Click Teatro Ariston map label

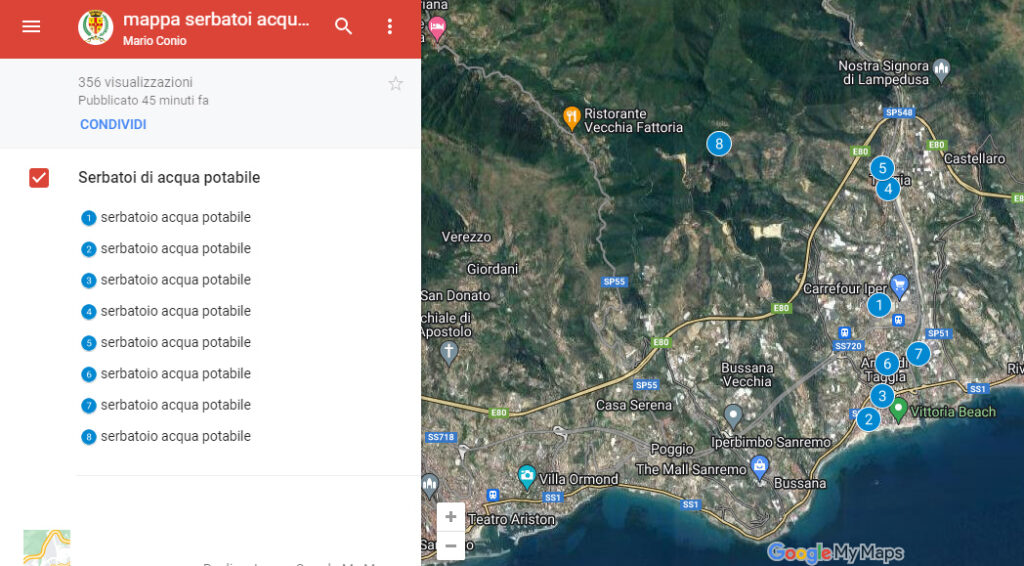pyautogui.click(x=511, y=520)
